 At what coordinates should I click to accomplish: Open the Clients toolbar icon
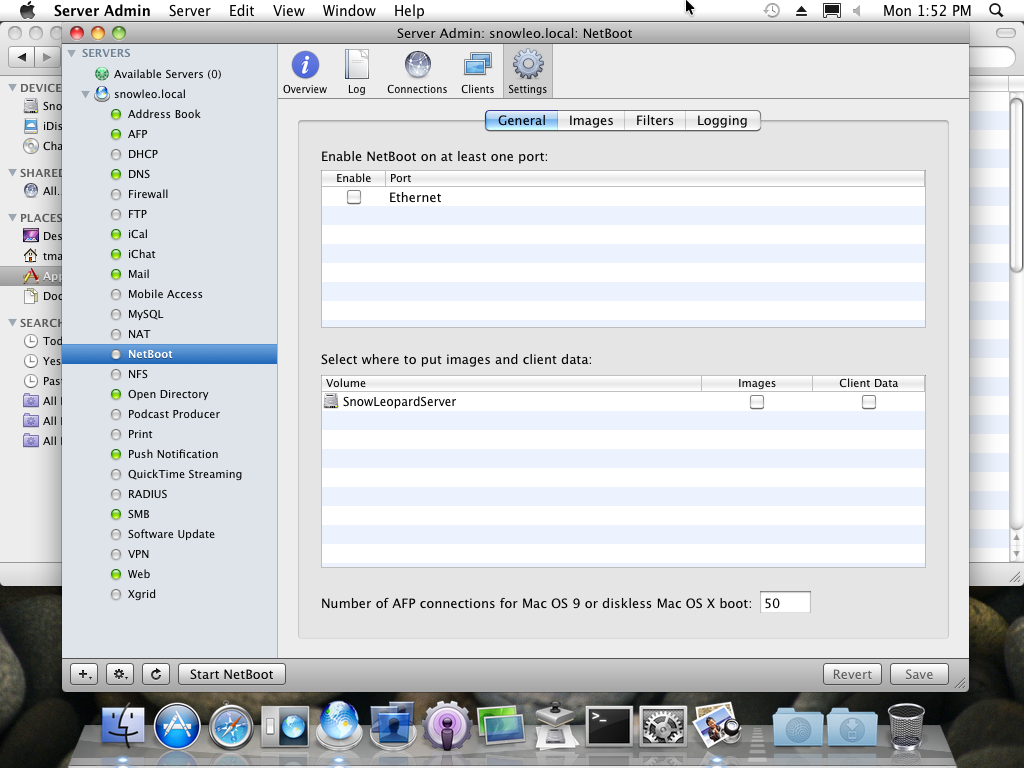pos(477,72)
